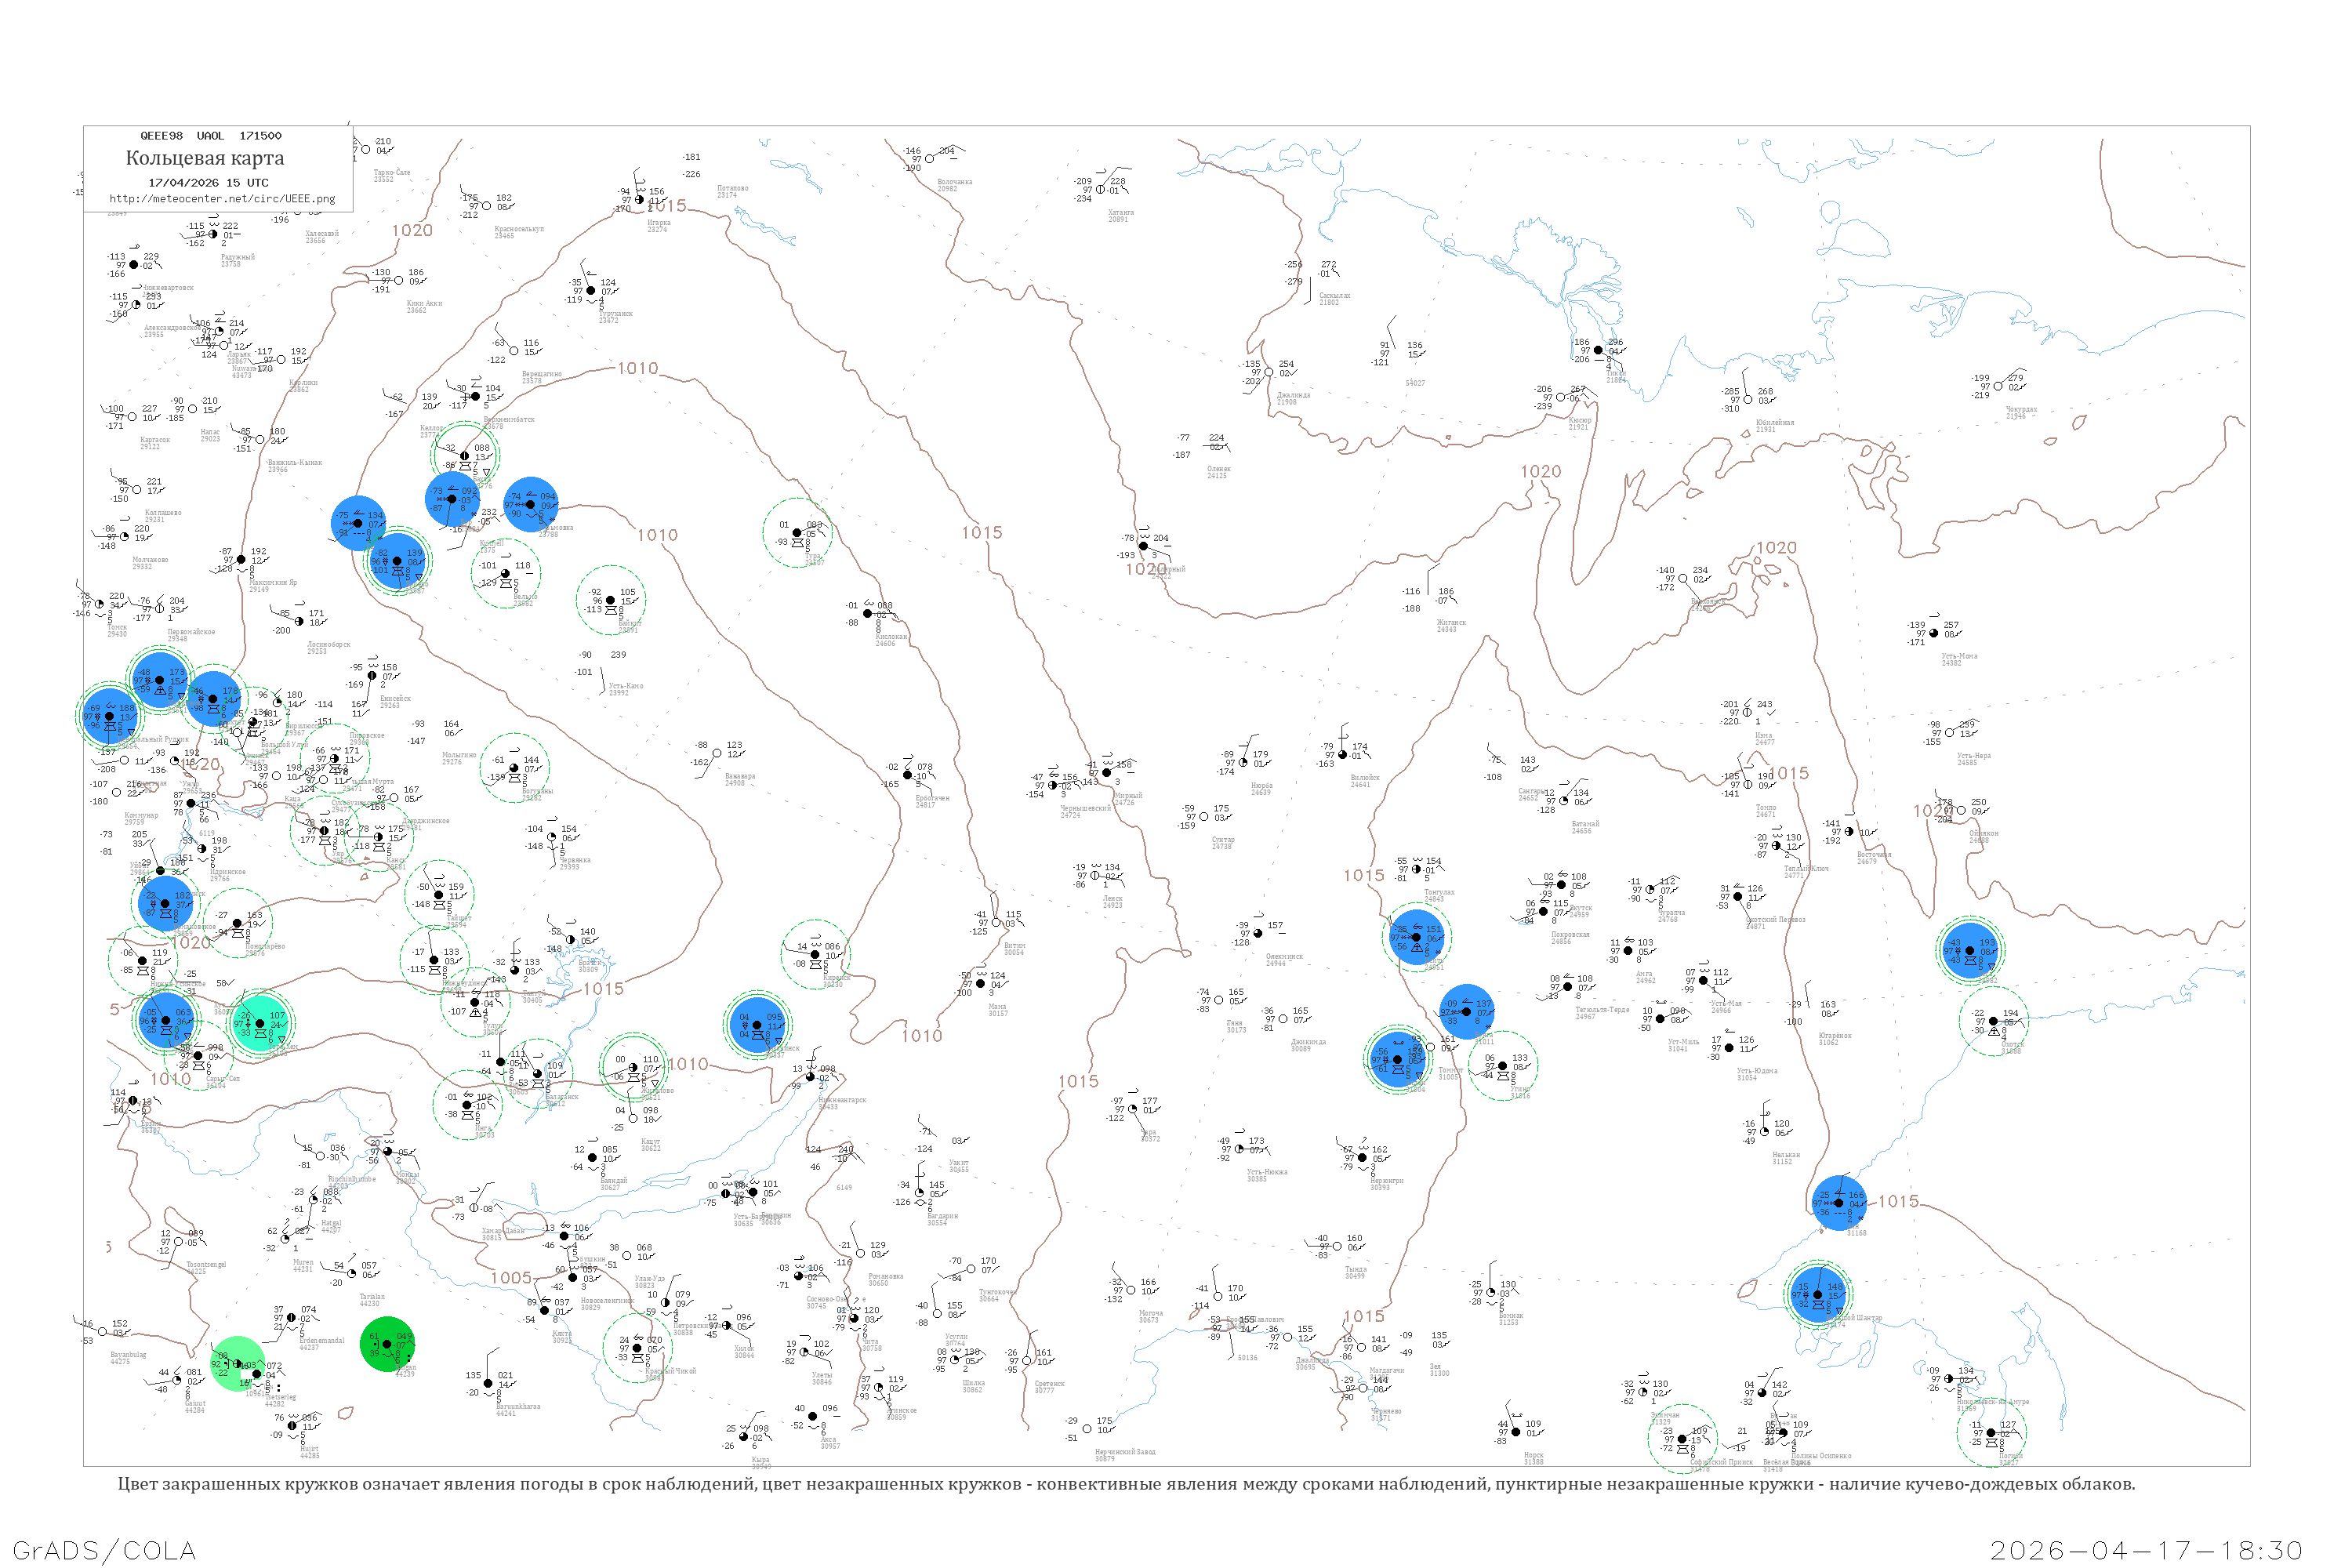Open the meteocenter.net/circ/UEEE.png link
2352x1568 pixels.
tap(221, 198)
